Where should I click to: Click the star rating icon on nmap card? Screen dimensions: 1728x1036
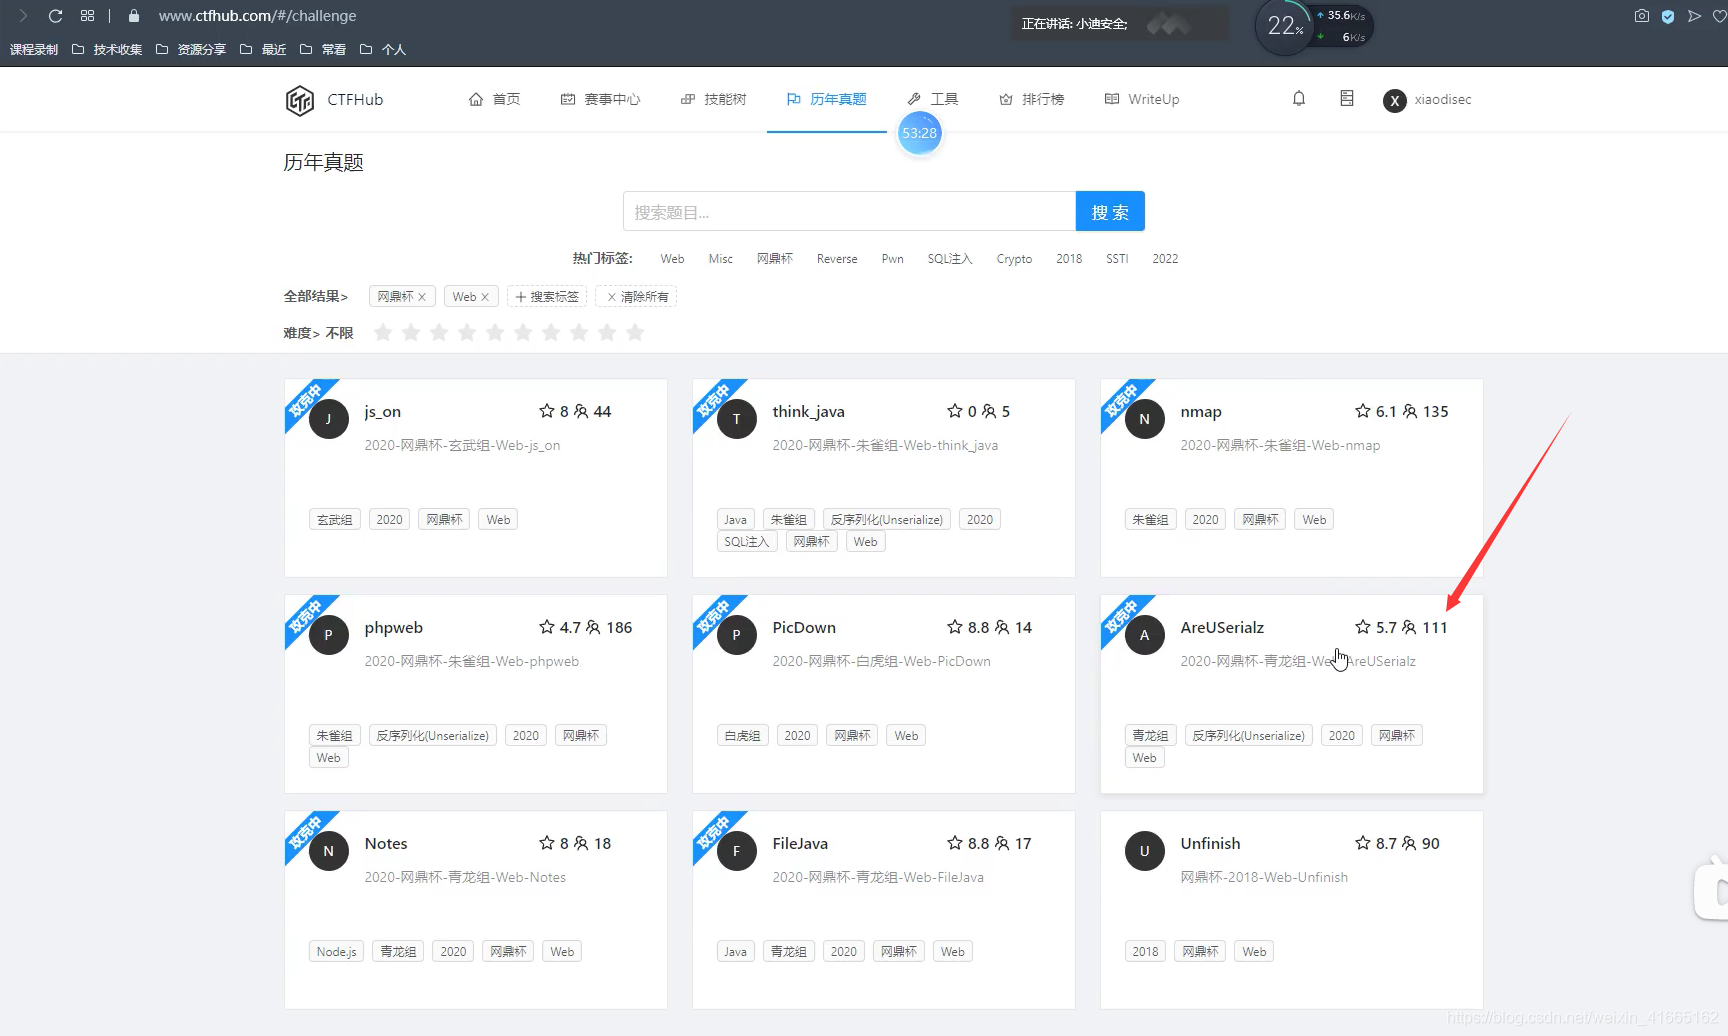[1363, 411]
